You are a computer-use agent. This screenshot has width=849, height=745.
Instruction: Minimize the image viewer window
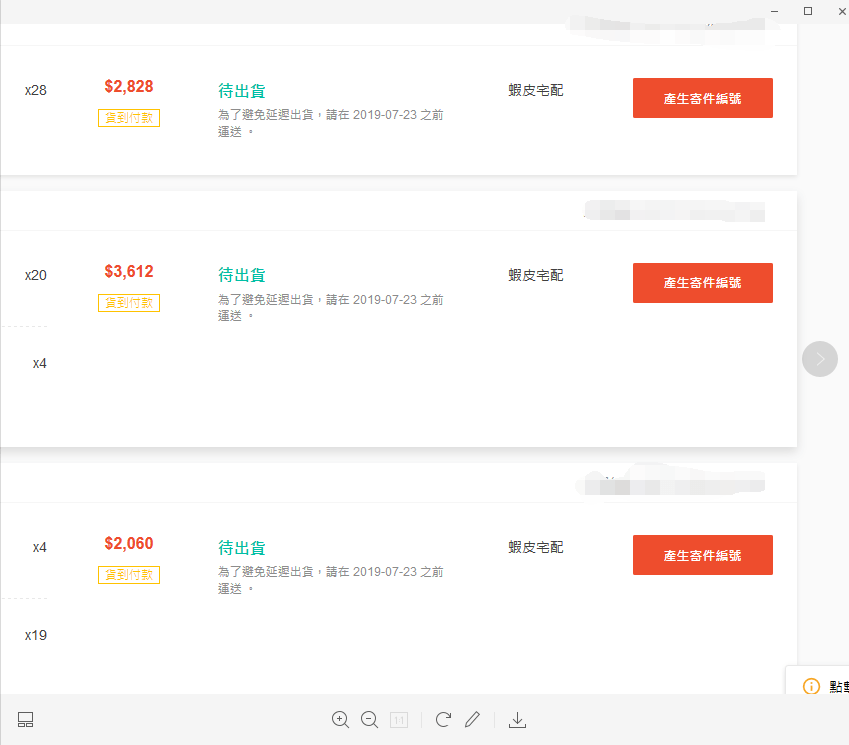775,10
